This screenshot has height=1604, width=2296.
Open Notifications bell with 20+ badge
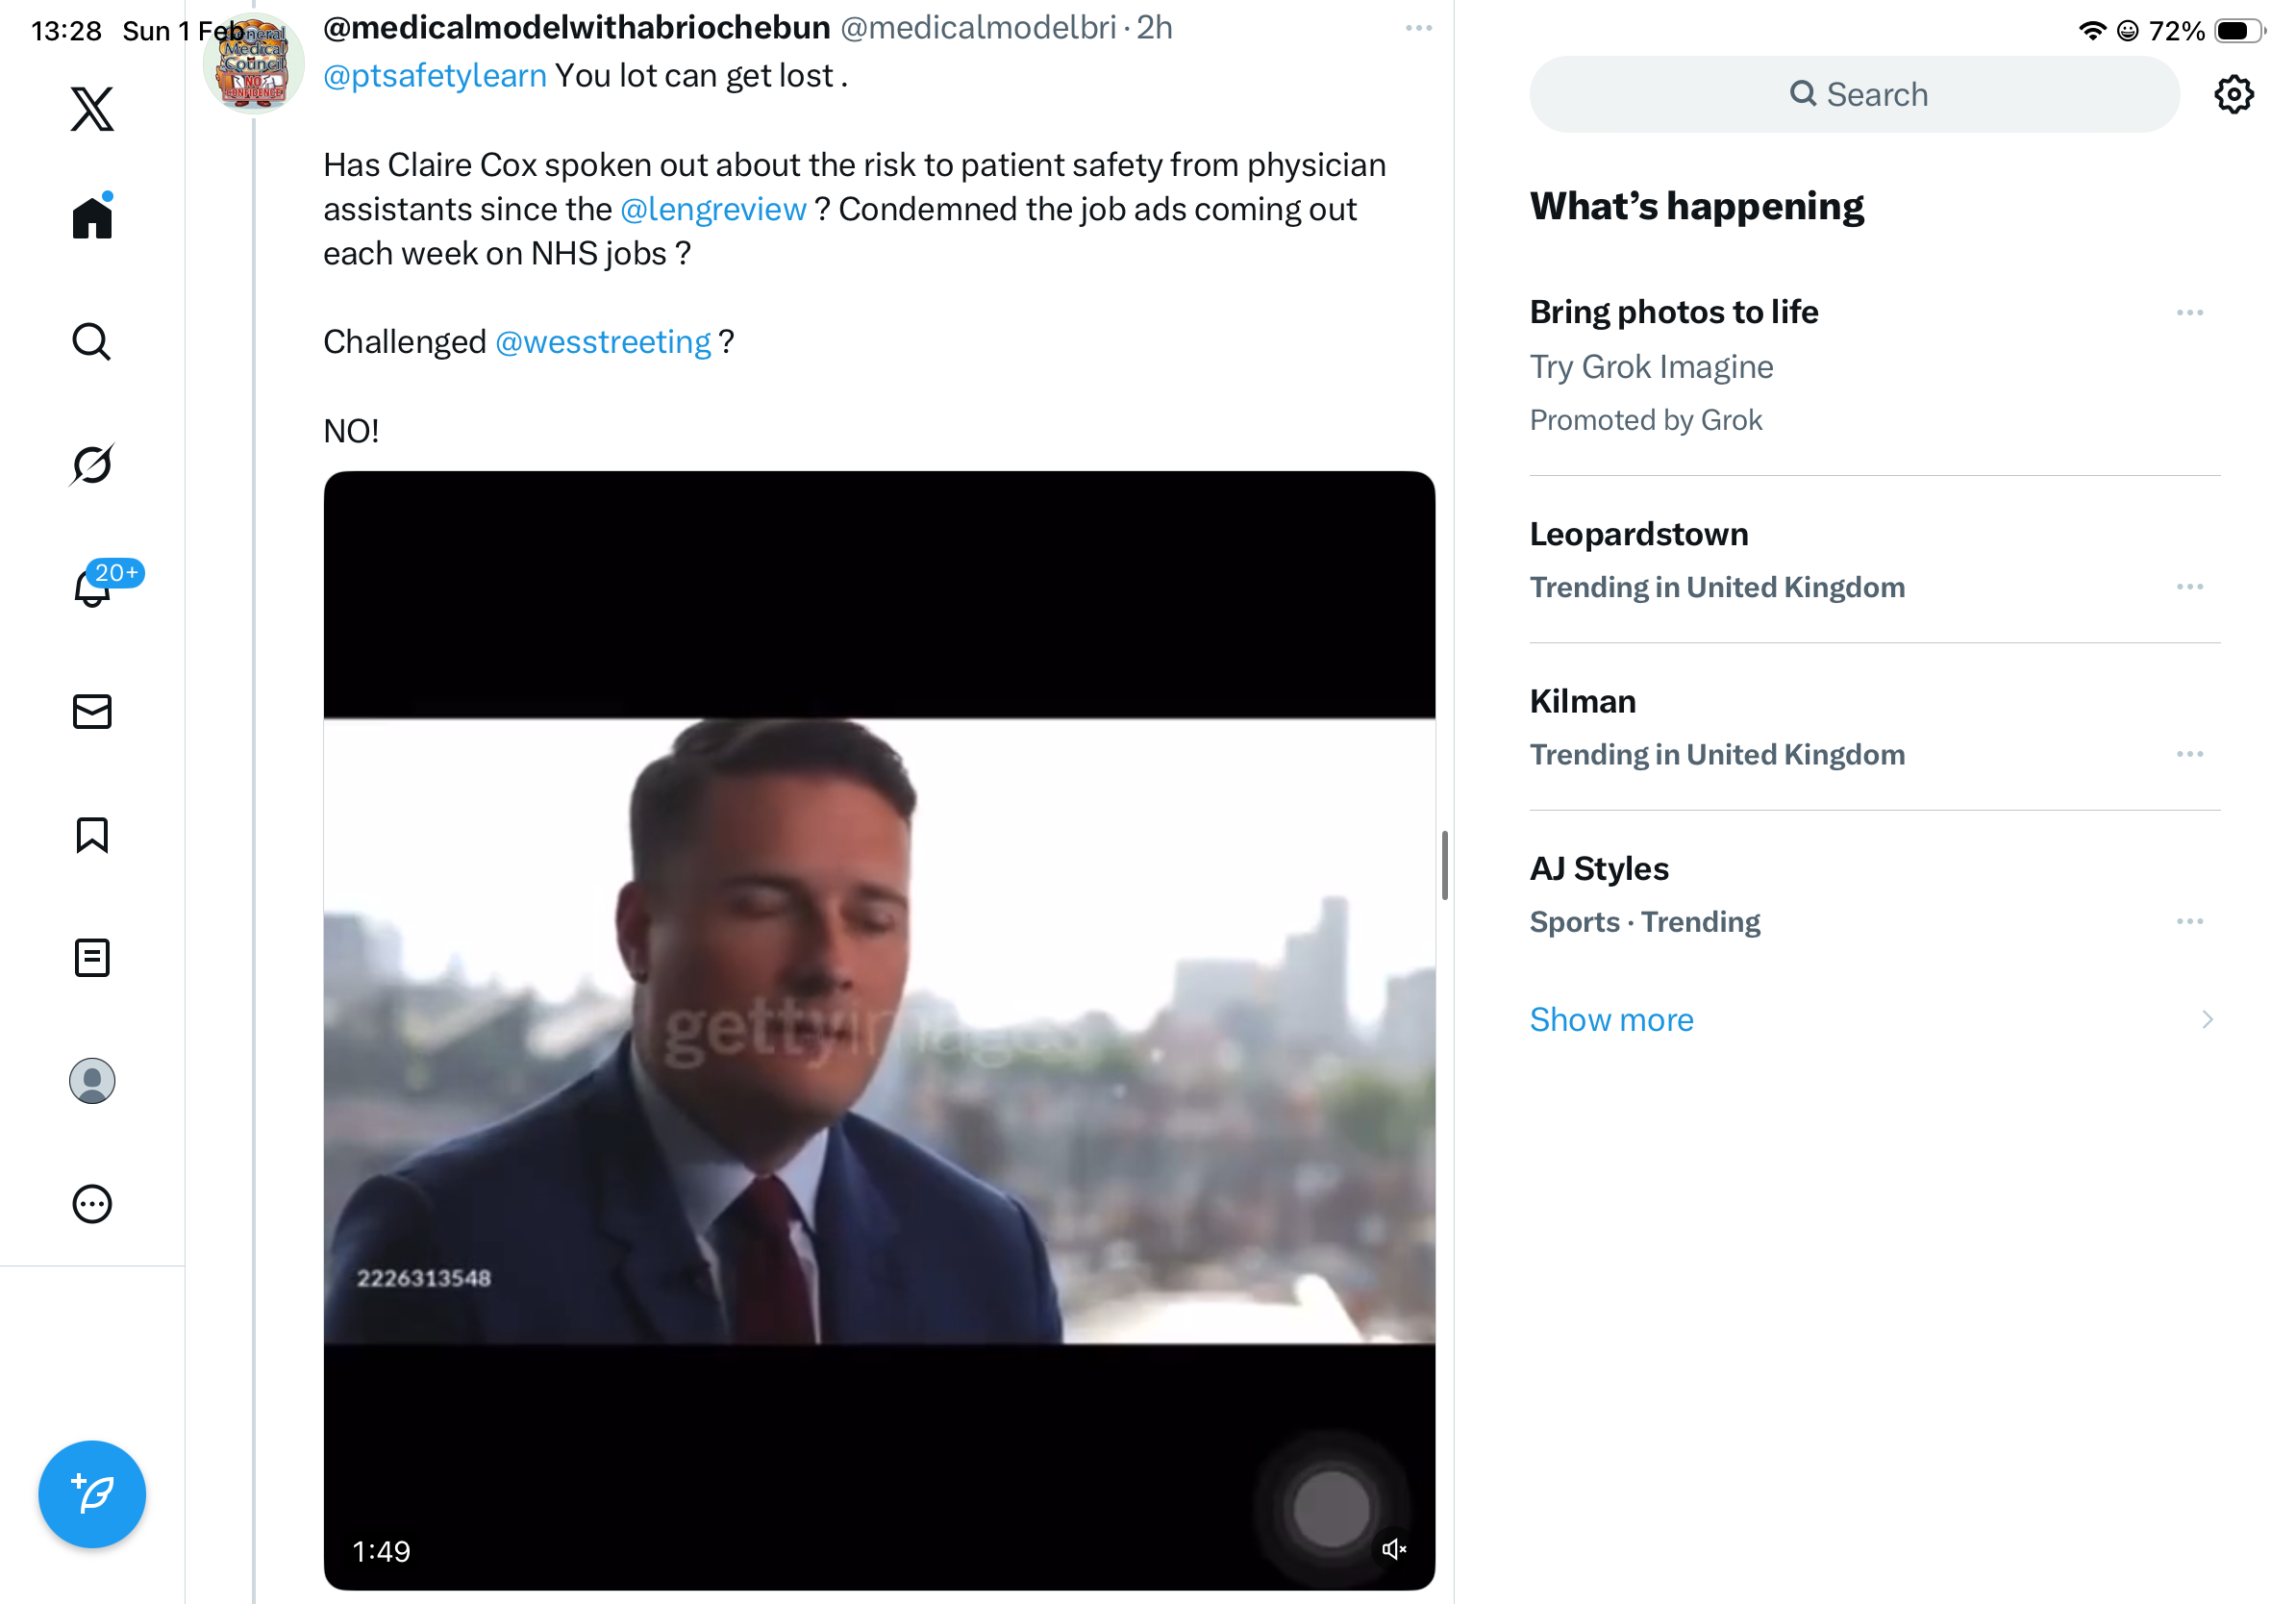92,588
